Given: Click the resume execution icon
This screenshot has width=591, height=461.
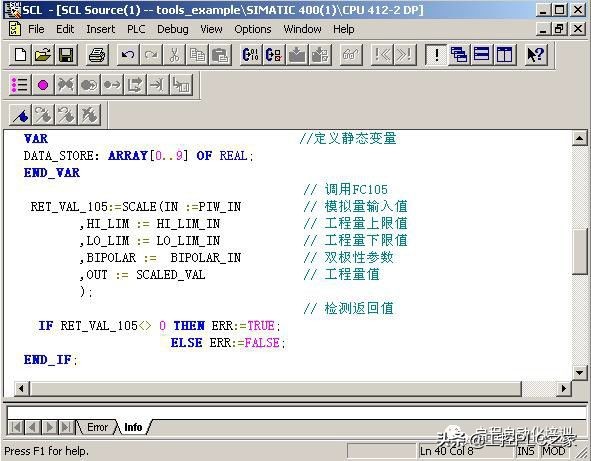Looking at the screenshot, I should click(x=112, y=85).
